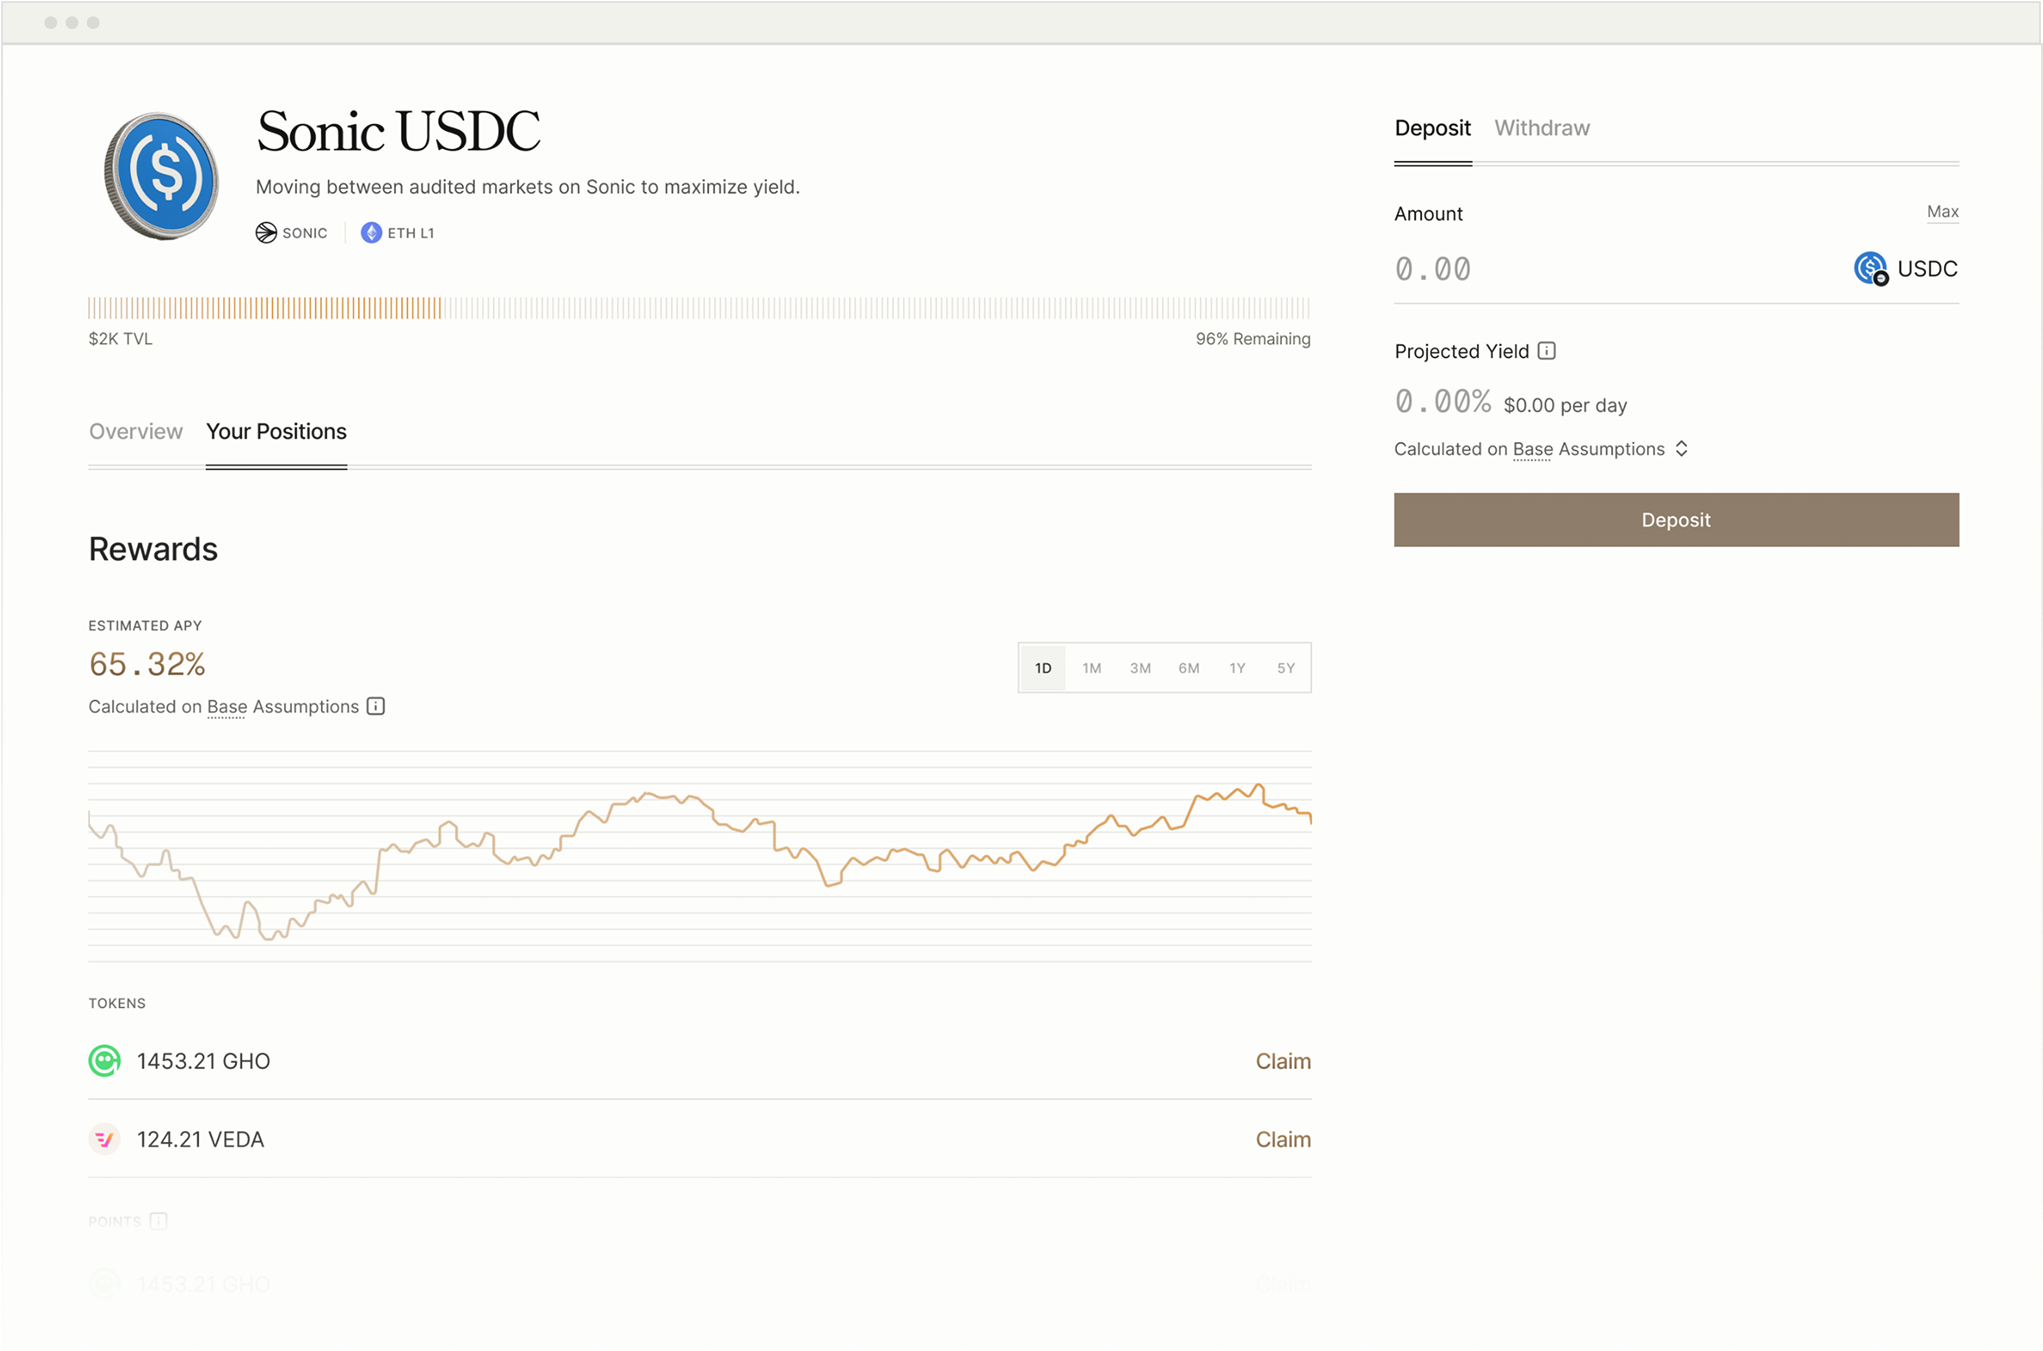
Task: Switch to the Withdraw tab
Action: click(1541, 128)
